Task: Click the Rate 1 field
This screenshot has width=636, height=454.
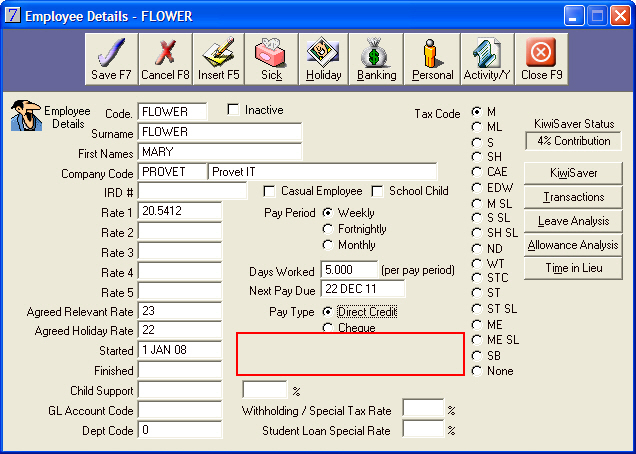Action: tap(180, 211)
